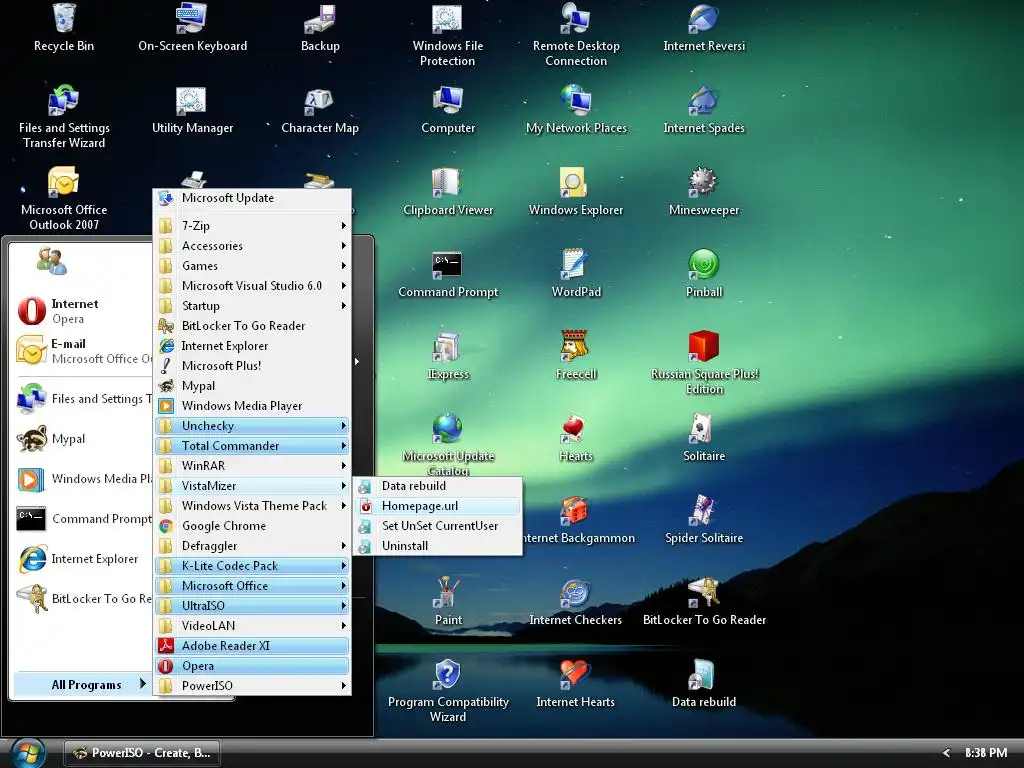
Task: Open the Backup desktop icon
Action: coord(320,26)
